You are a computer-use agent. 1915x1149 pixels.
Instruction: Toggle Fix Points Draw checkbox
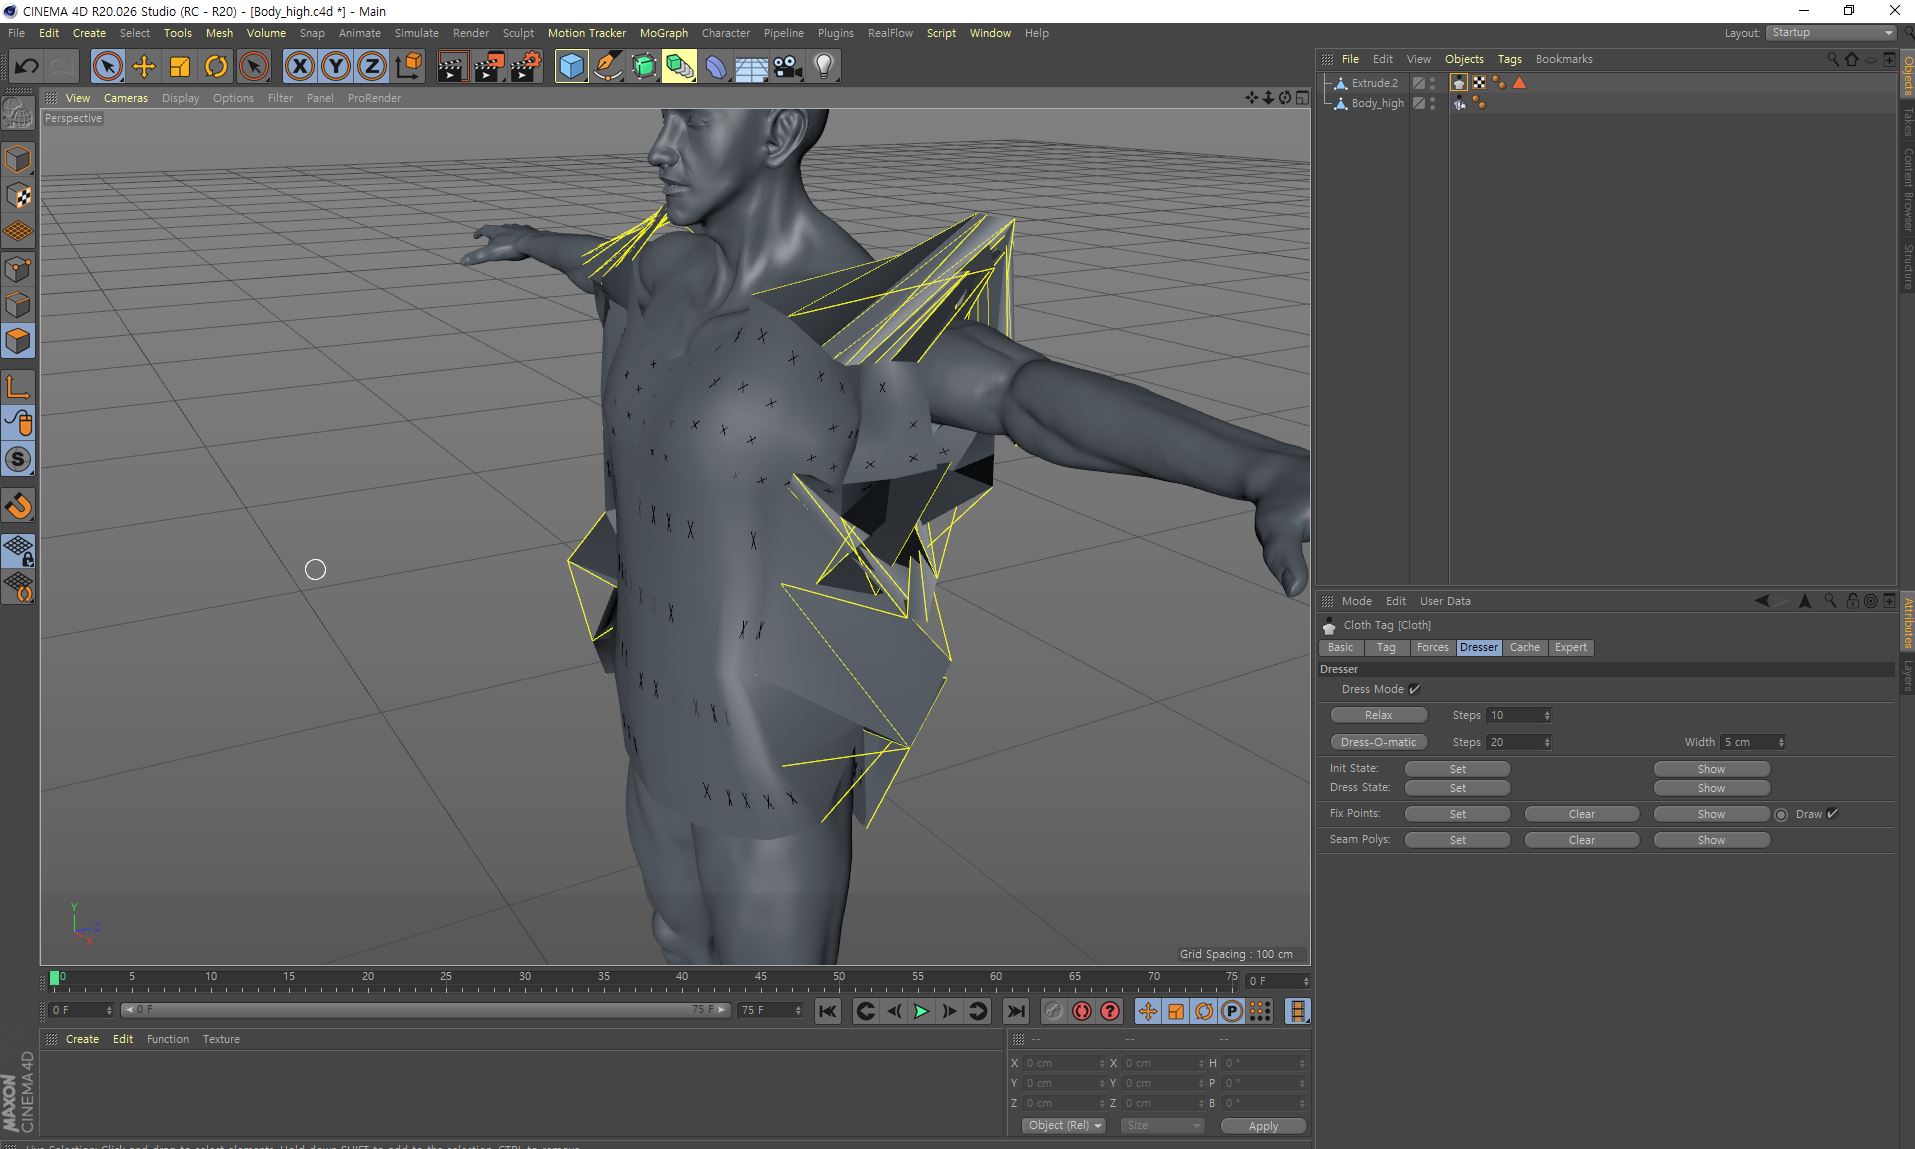pos(1832,814)
